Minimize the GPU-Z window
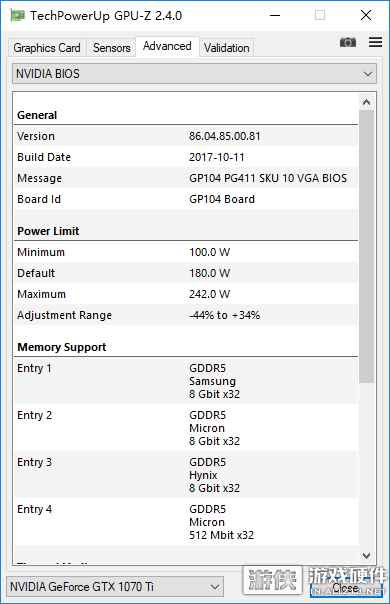The width and height of the screenshot is (390, 604). (275, 16)
